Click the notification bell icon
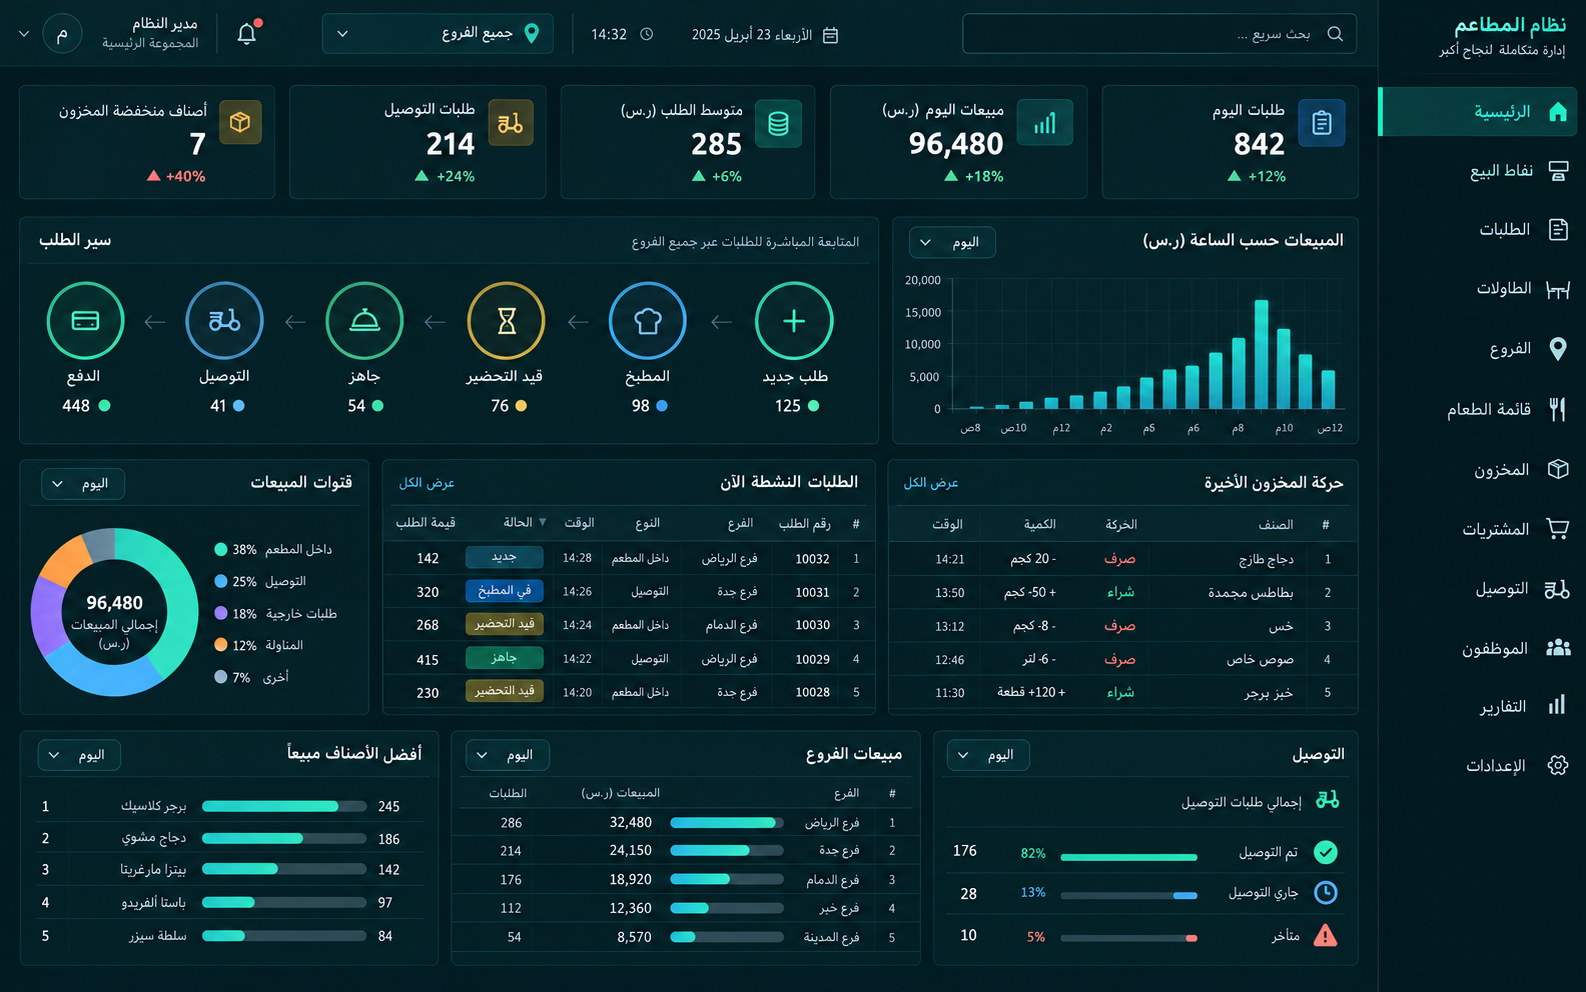The width and height of the screenshot is (1586, 992). [x=247, y=33]
